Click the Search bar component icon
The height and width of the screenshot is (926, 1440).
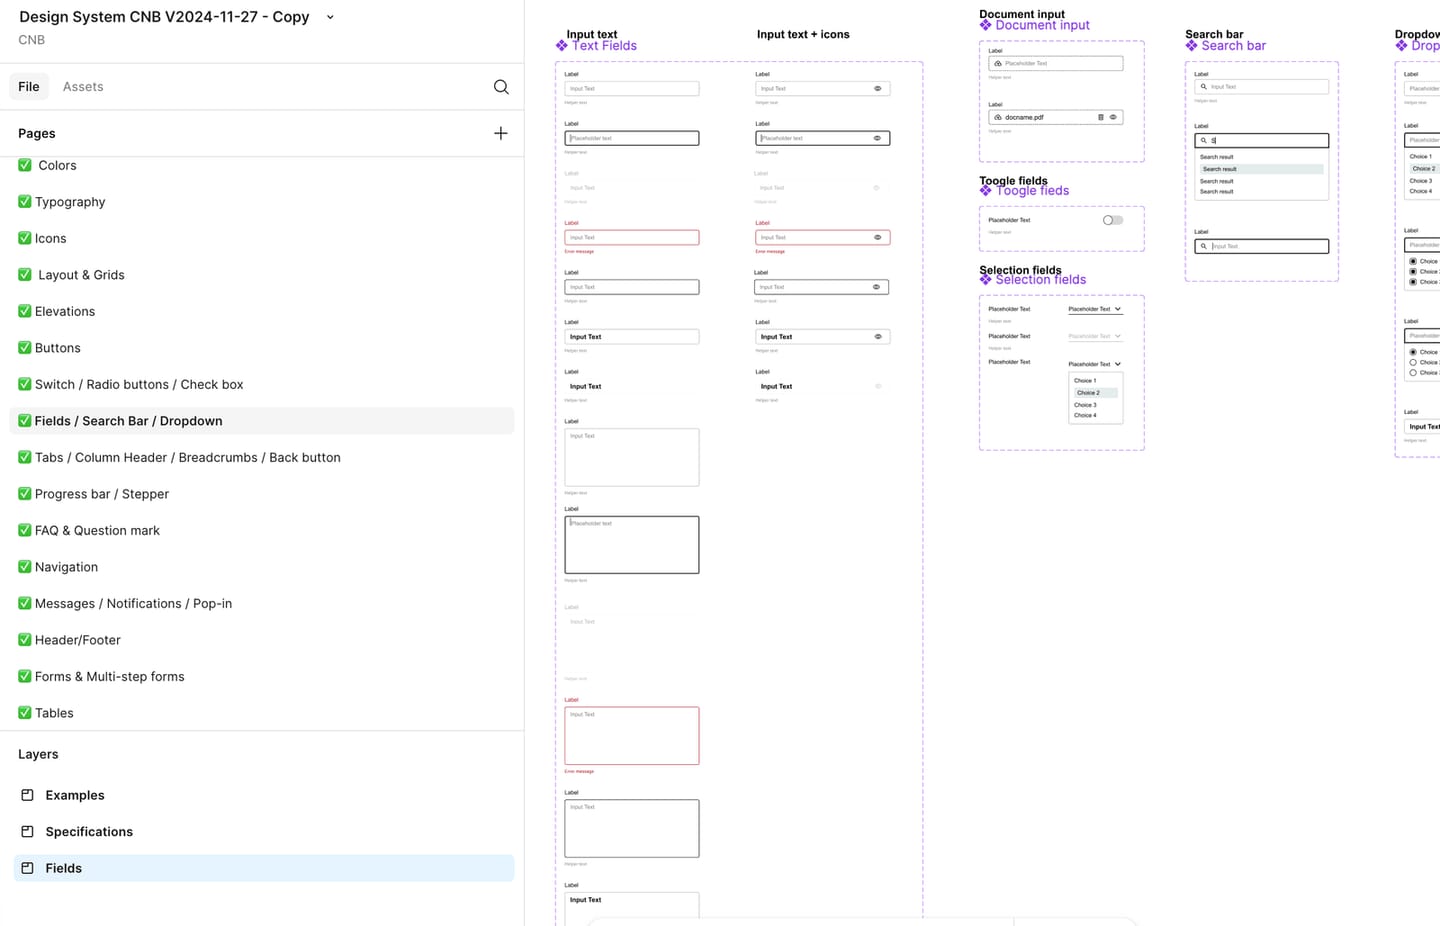pyautogui.click(x=1192, y=46)
